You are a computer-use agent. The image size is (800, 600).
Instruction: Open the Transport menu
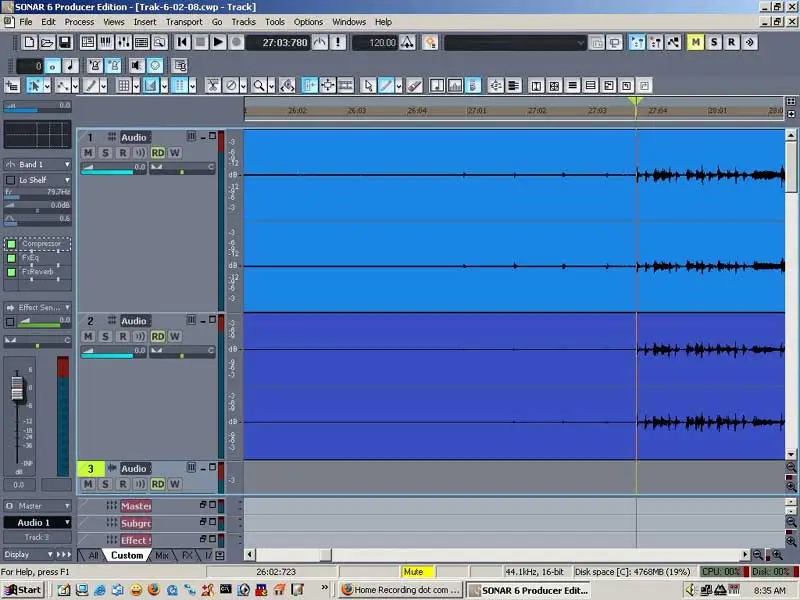pyautogui.click(x=183, y=21)
